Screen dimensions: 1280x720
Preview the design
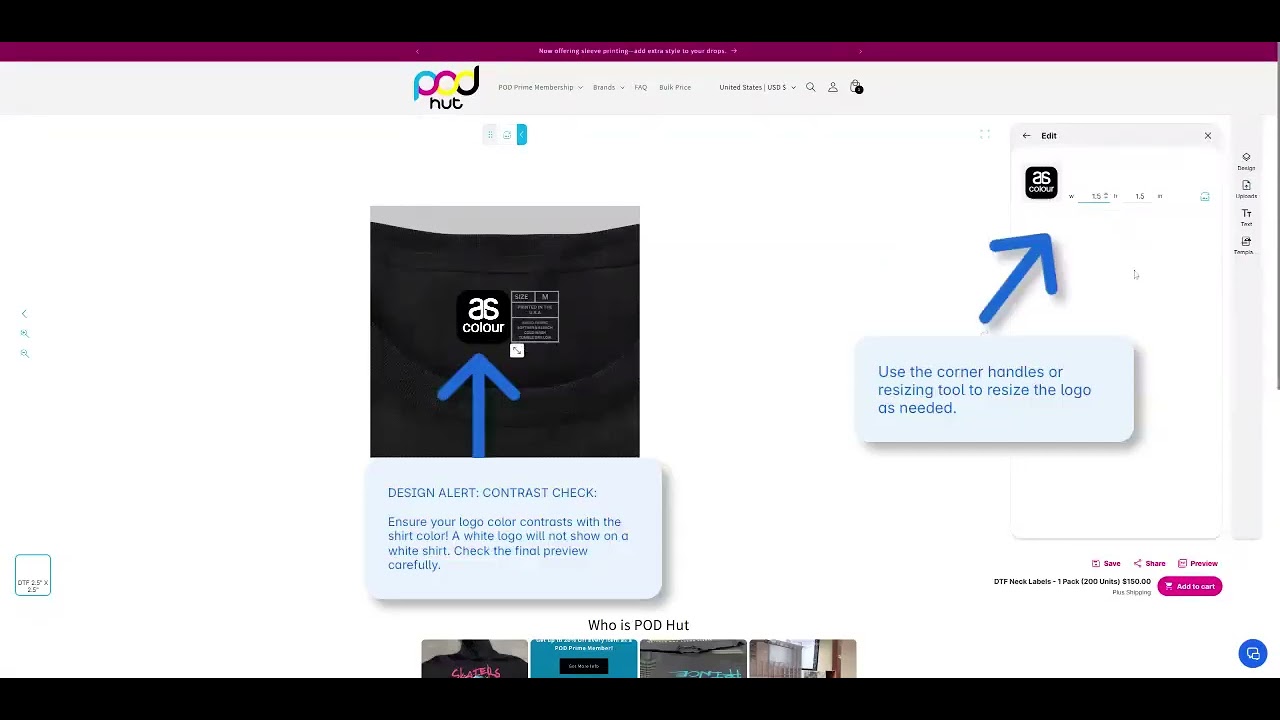click(1198, 564)
